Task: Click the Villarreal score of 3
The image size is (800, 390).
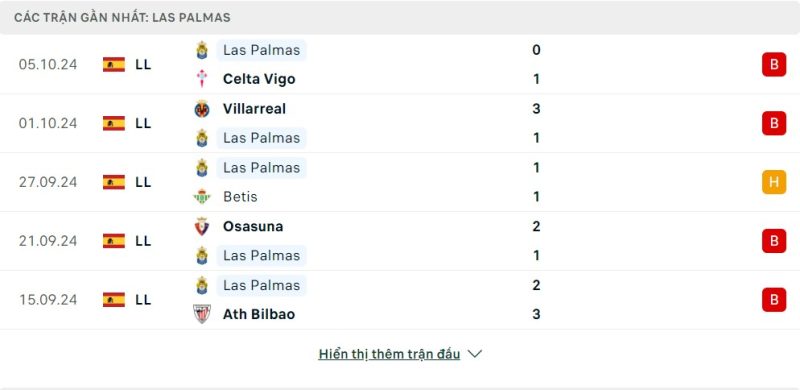Action: pyautogui.click(x=536, y=109)
